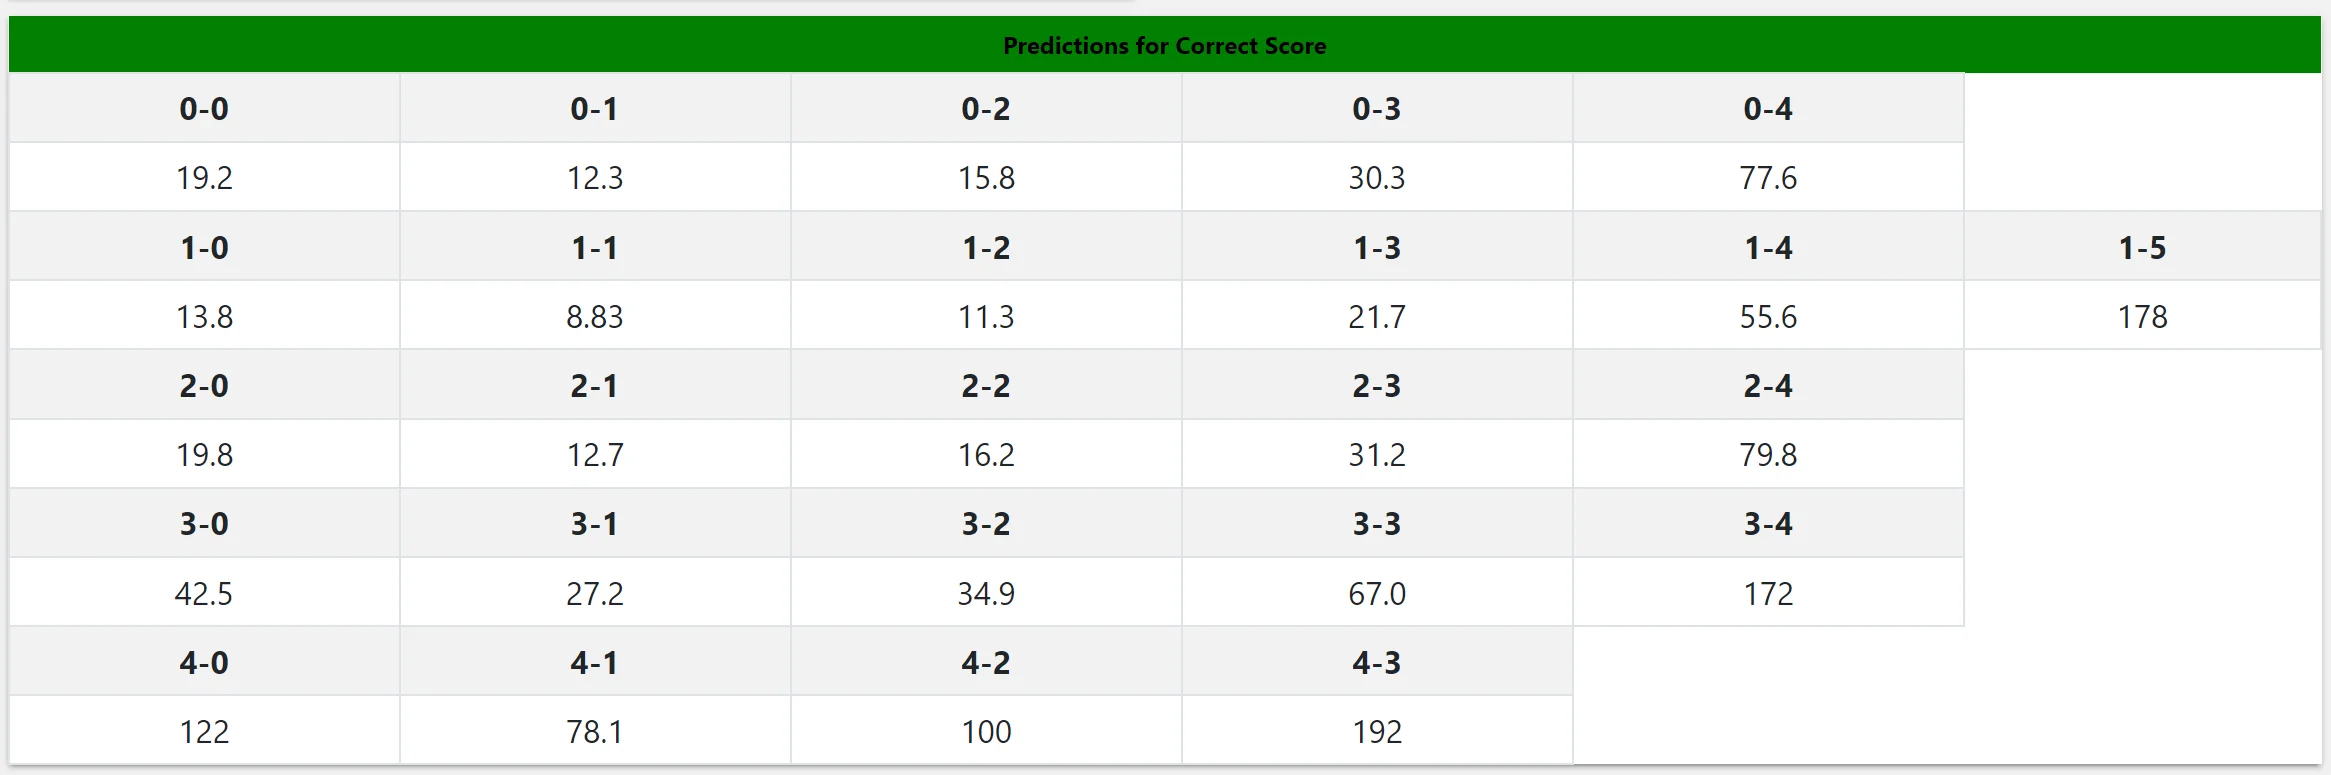2331x775 pixels.
Task: Click the 172 odds under 3-4
Action: (1768, 594)
